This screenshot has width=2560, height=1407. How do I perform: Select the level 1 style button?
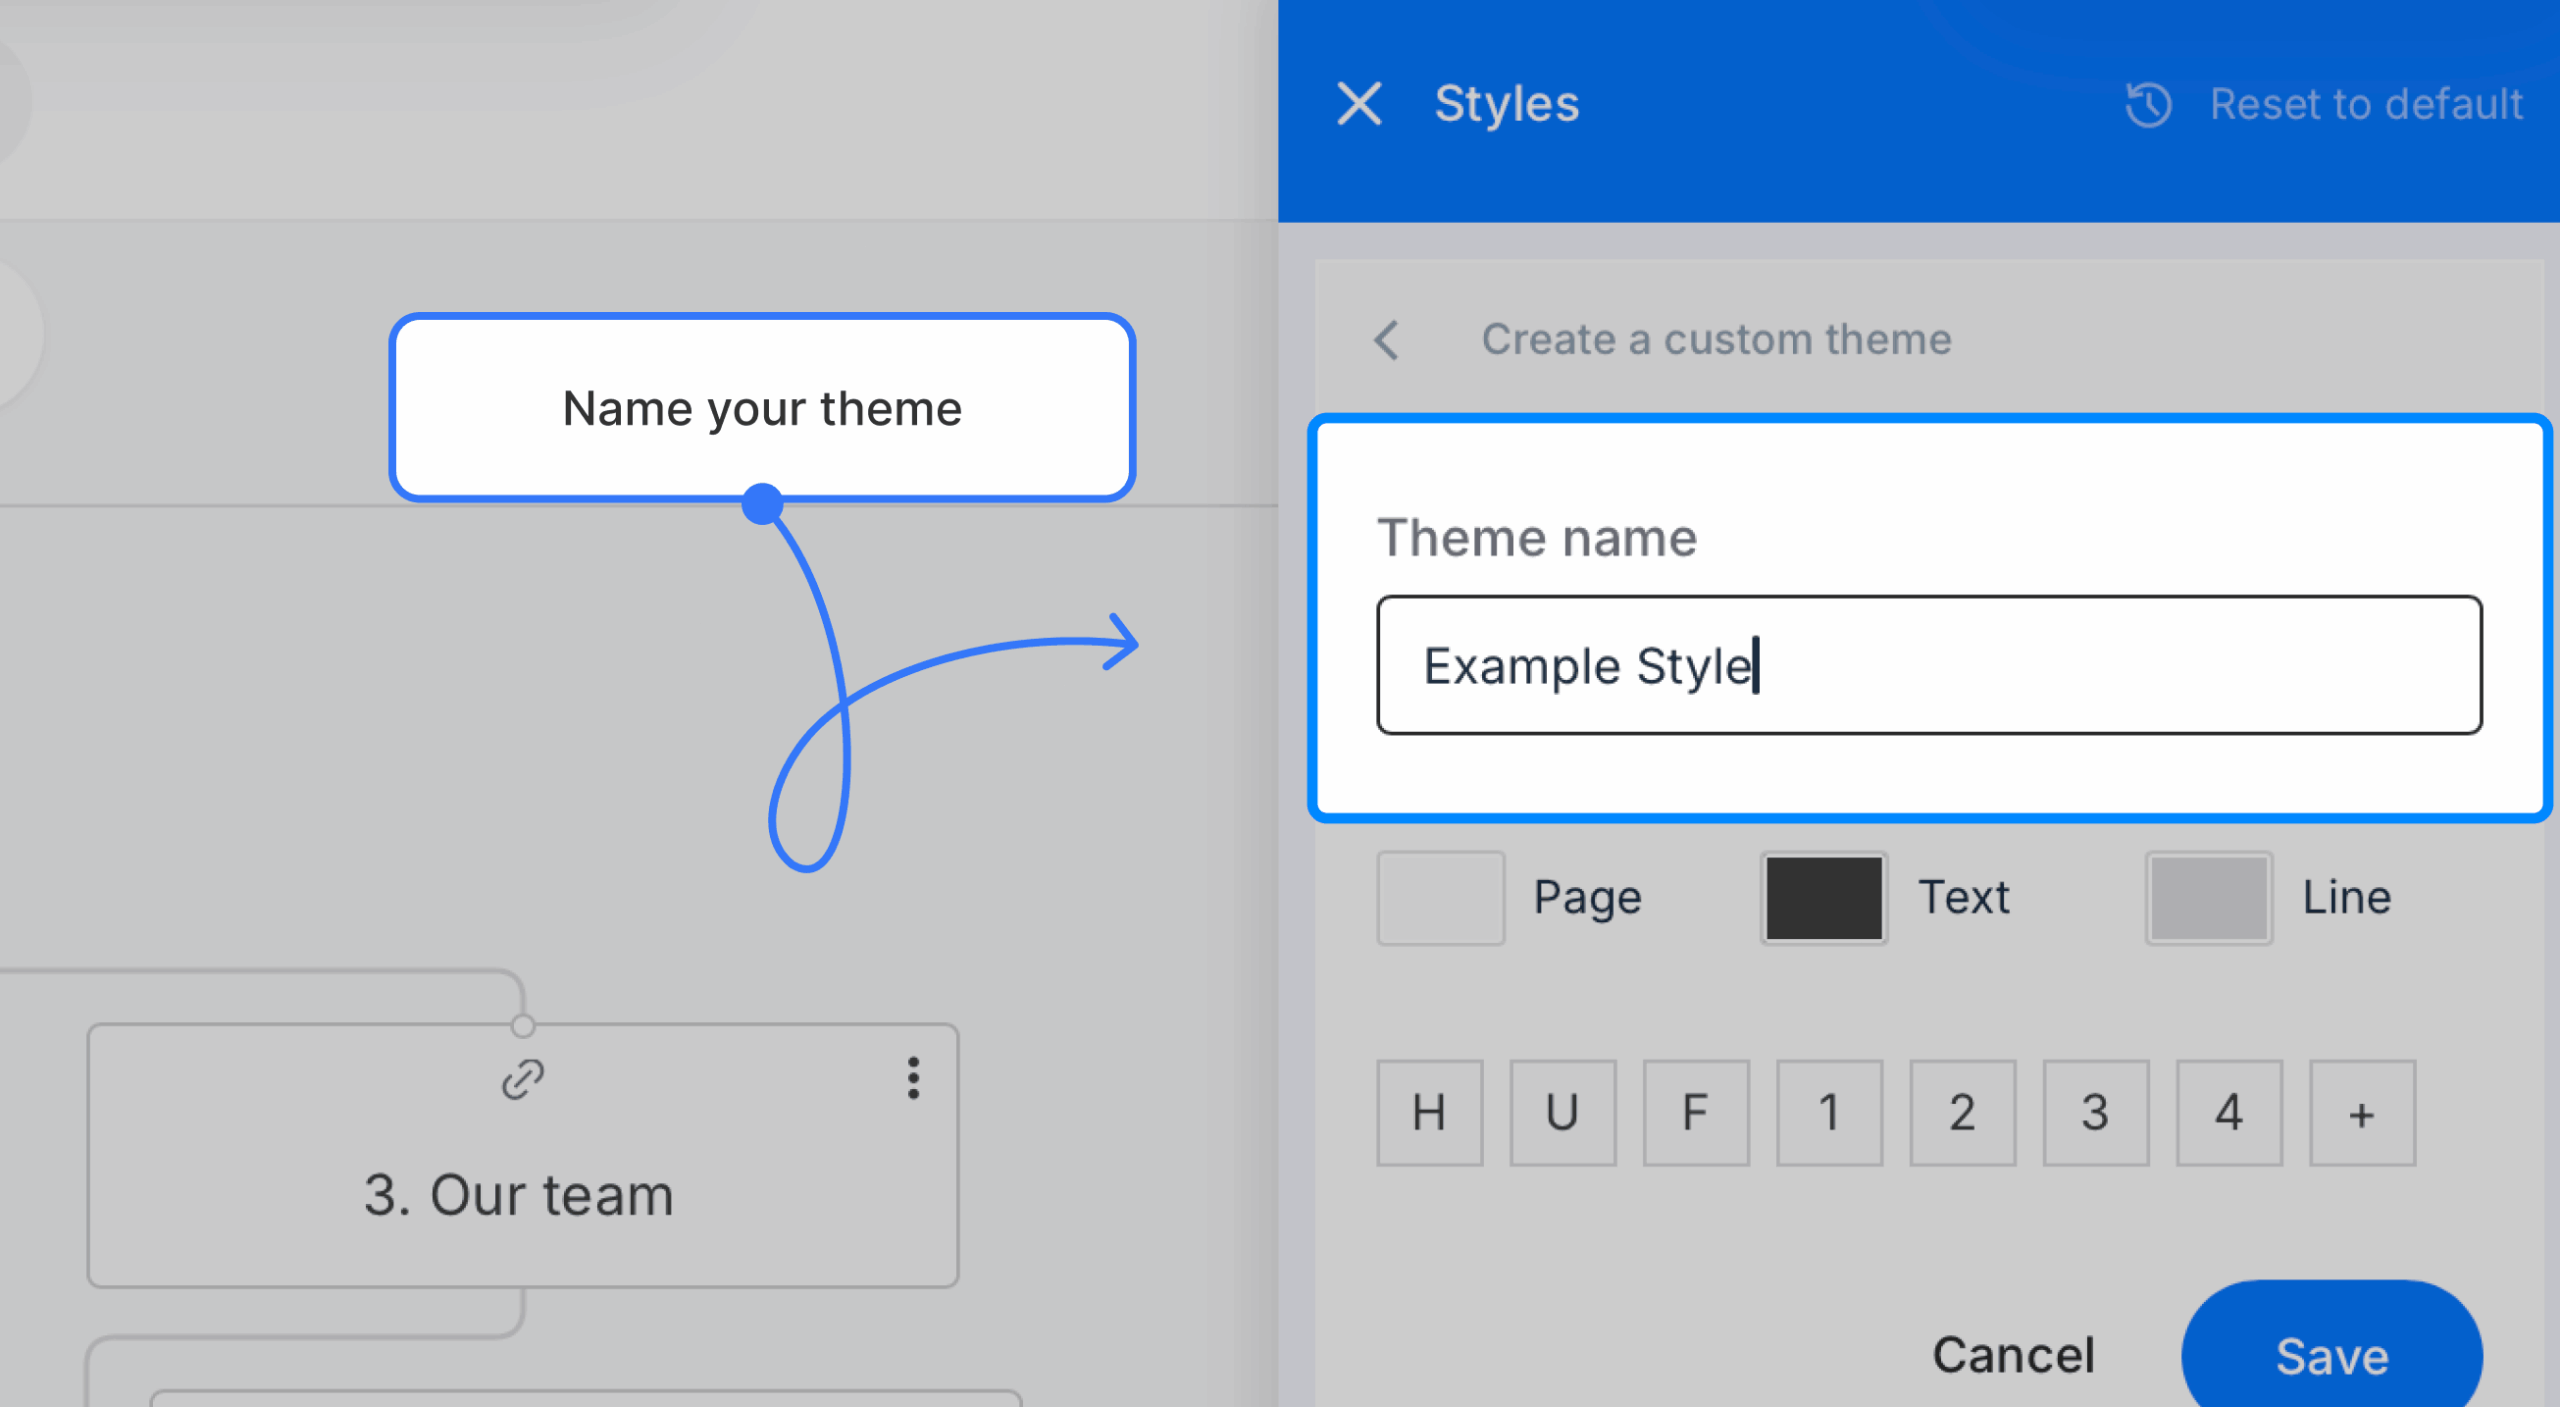(x=1829, y=1112)
